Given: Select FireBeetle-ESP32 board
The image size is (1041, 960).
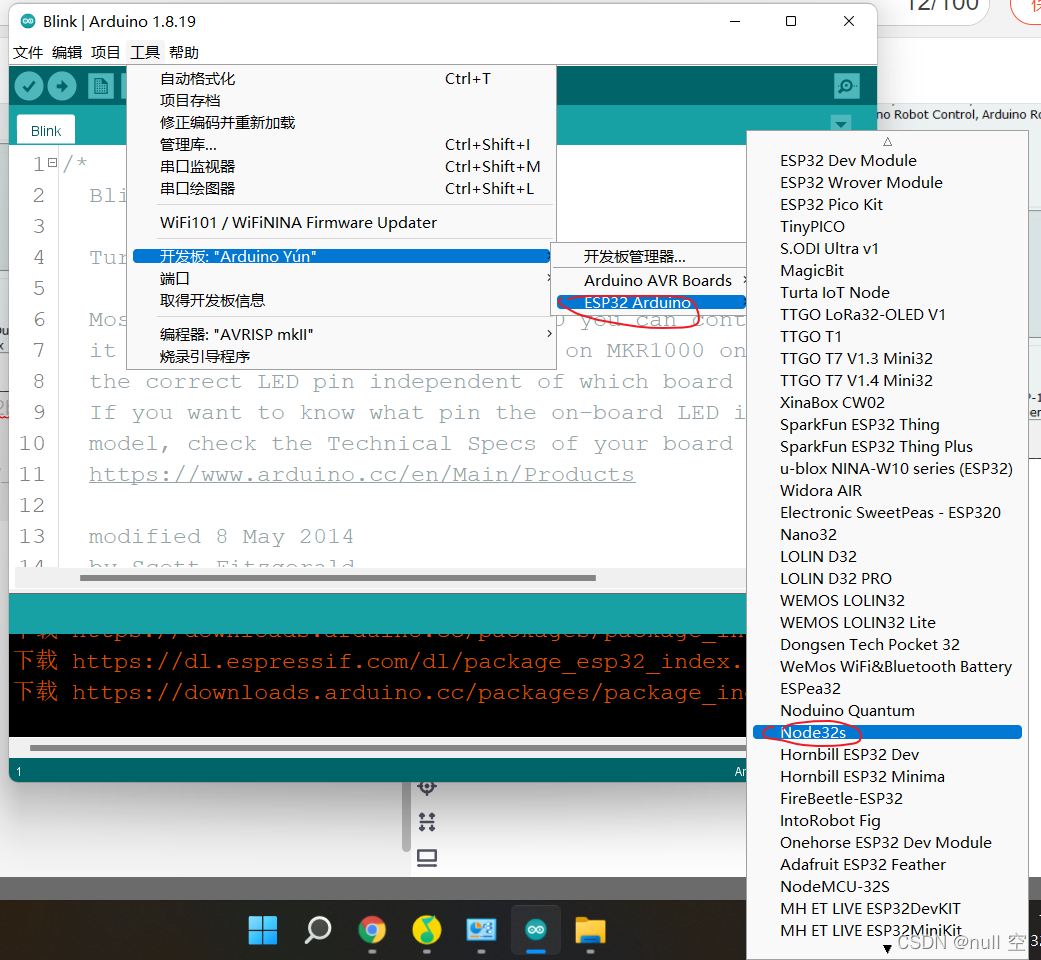Looking at the screenshot, I should (x=887, y=799).
